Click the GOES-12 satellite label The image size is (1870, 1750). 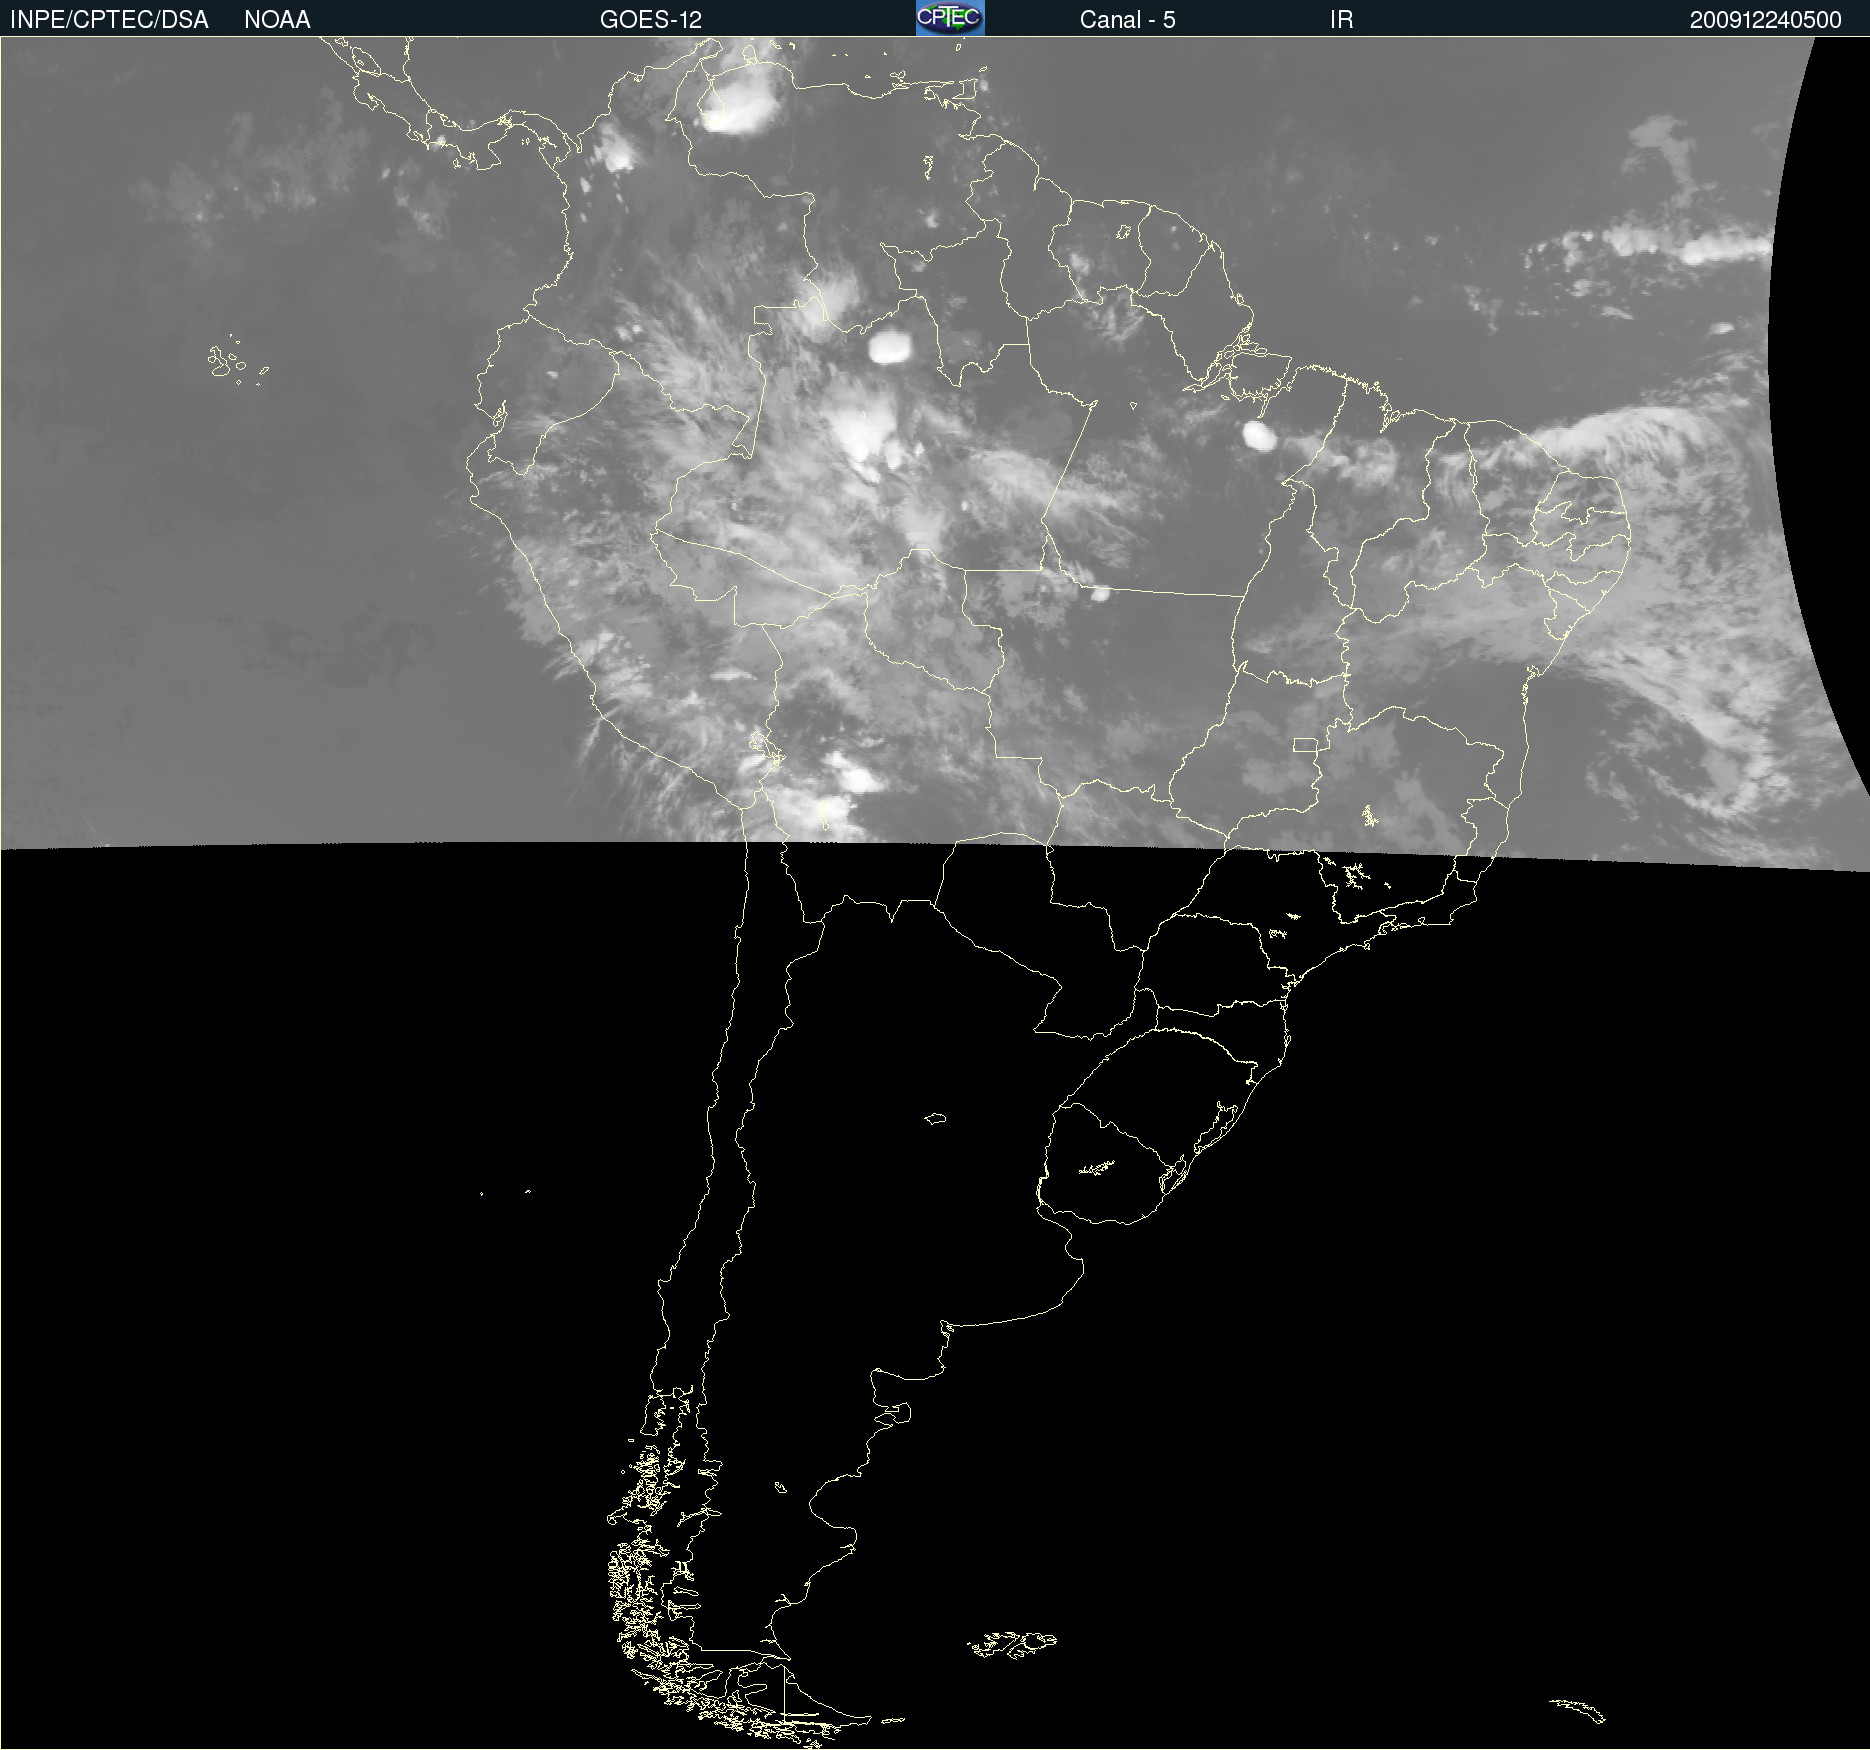pos(651,20)
